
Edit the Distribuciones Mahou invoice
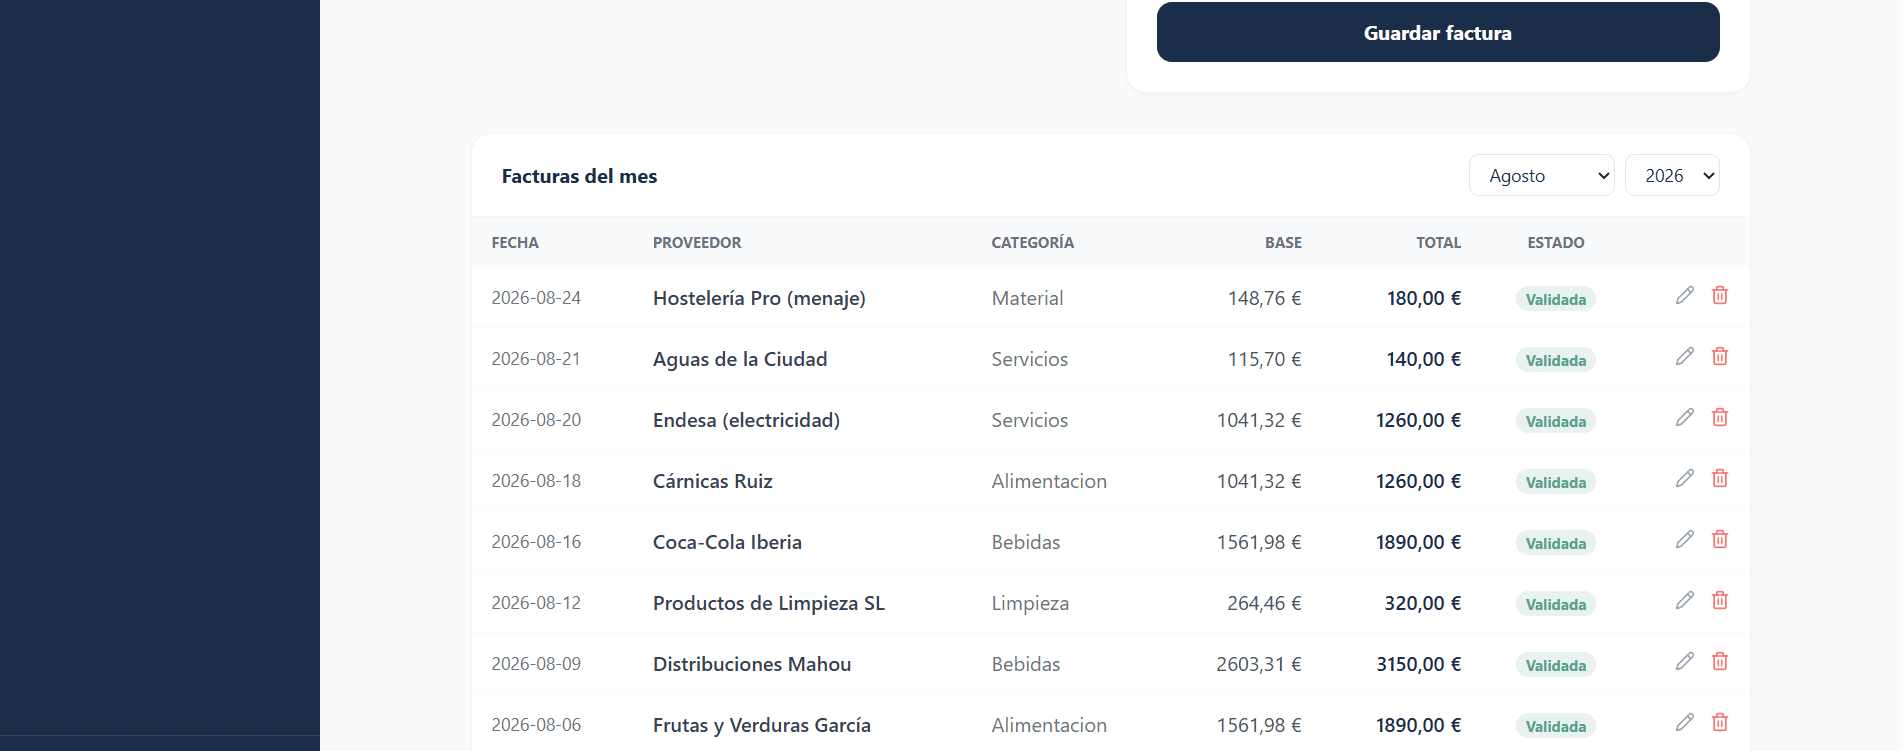[x=1685, y=661]
